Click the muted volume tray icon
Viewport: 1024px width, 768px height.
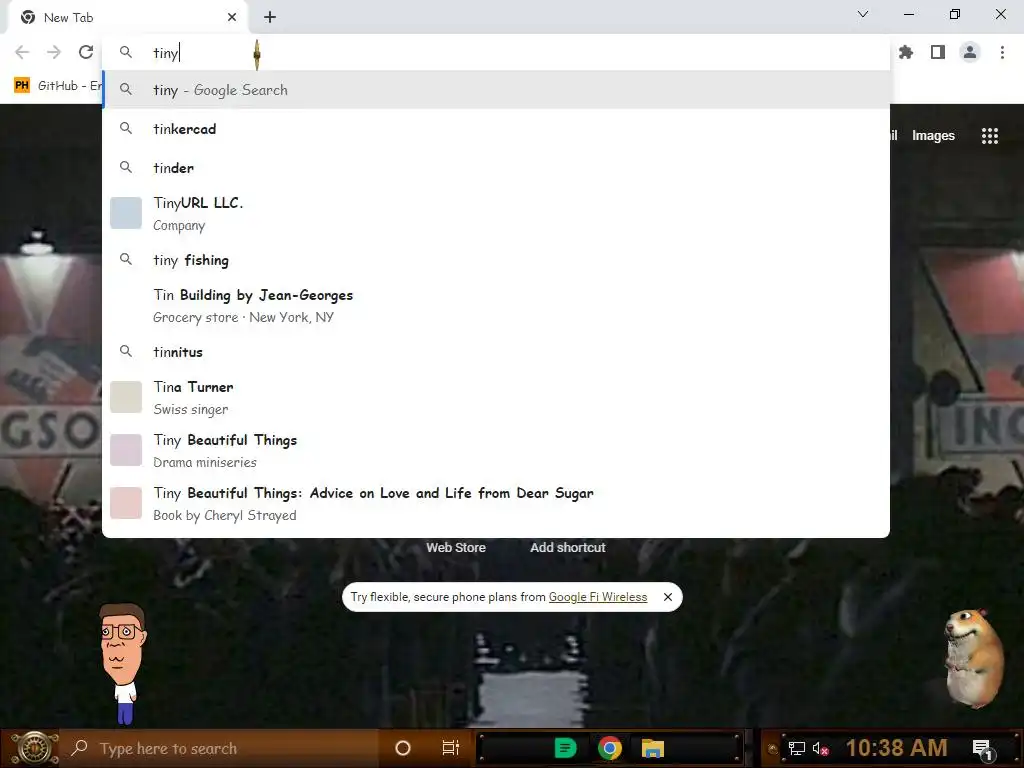point(821,748)
